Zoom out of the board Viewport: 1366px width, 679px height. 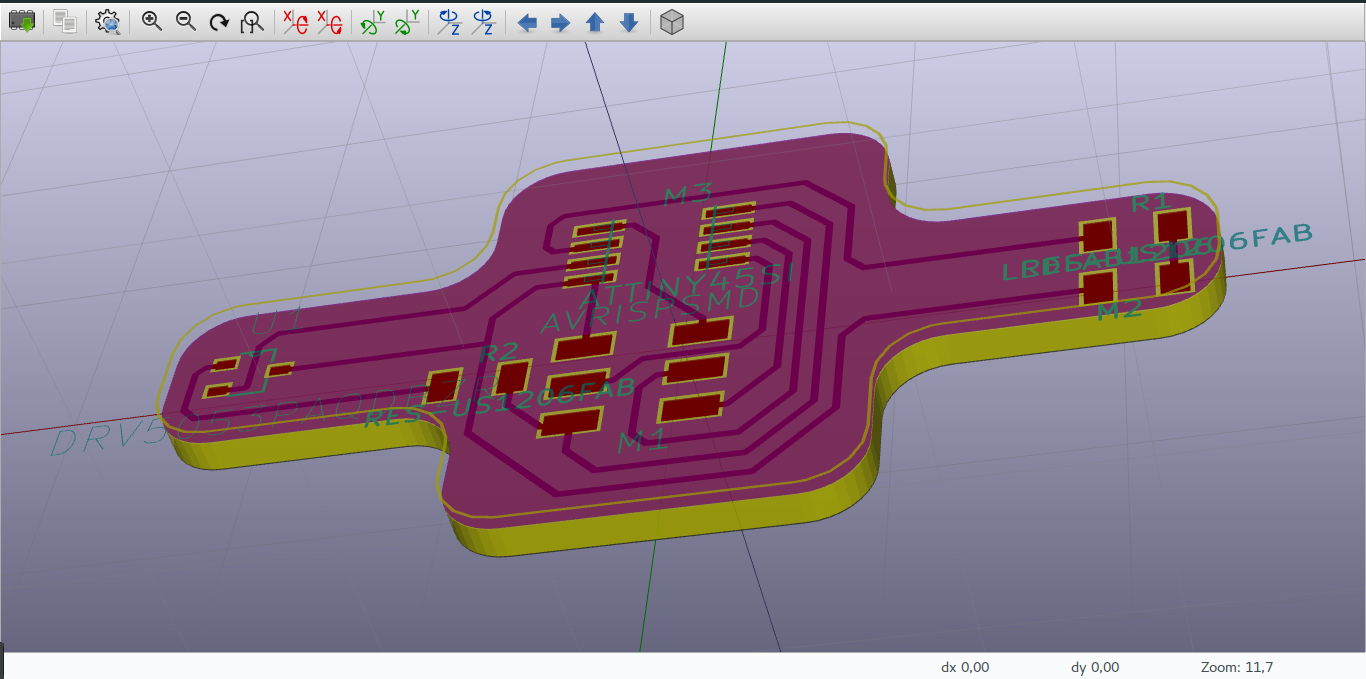click(184, 22)
